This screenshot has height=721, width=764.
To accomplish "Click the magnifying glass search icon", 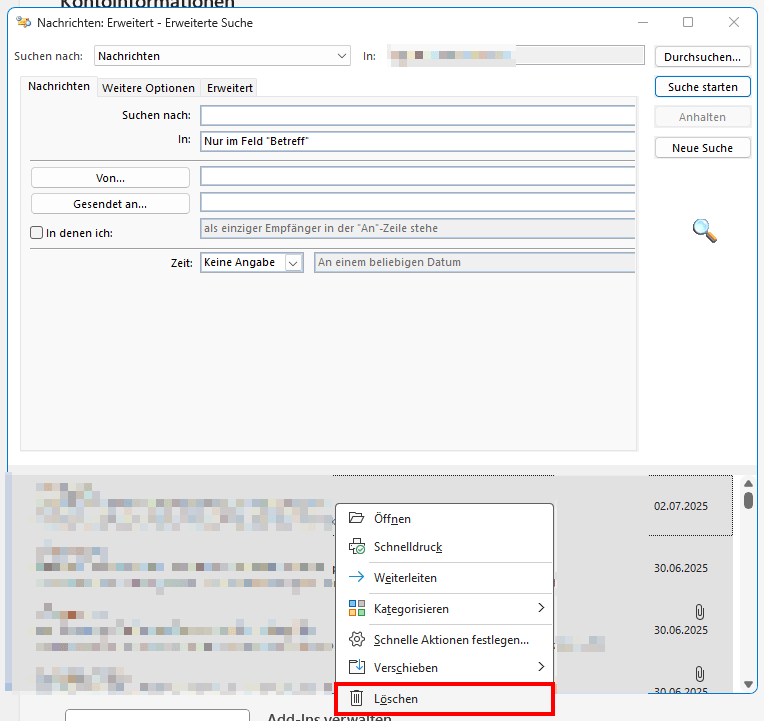I will 704,231.
